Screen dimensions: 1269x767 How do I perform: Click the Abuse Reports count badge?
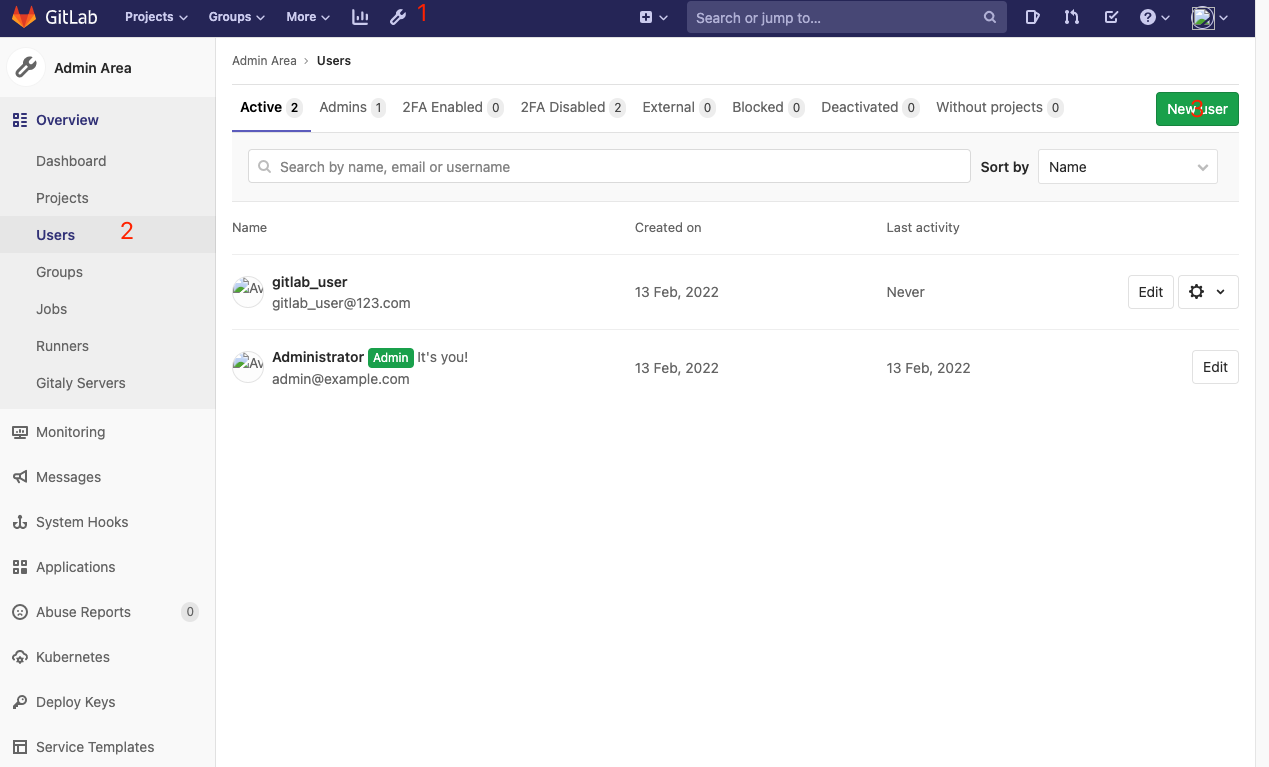pyautogui.click(x=190, y=612)
